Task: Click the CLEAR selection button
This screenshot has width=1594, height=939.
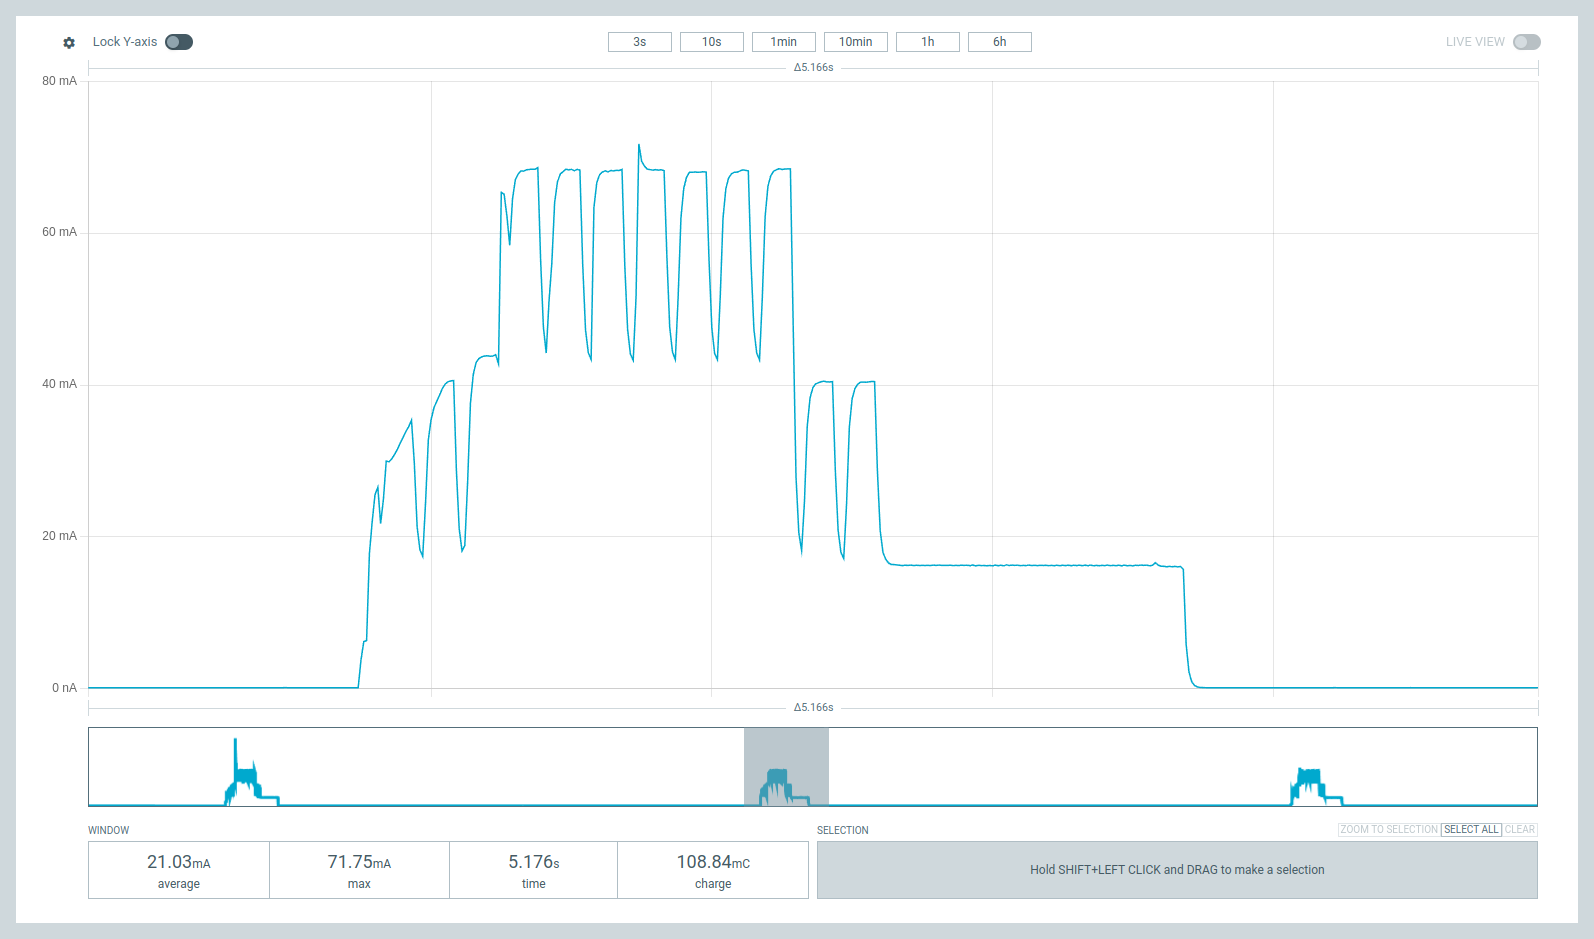Action: click(1520, 830)
